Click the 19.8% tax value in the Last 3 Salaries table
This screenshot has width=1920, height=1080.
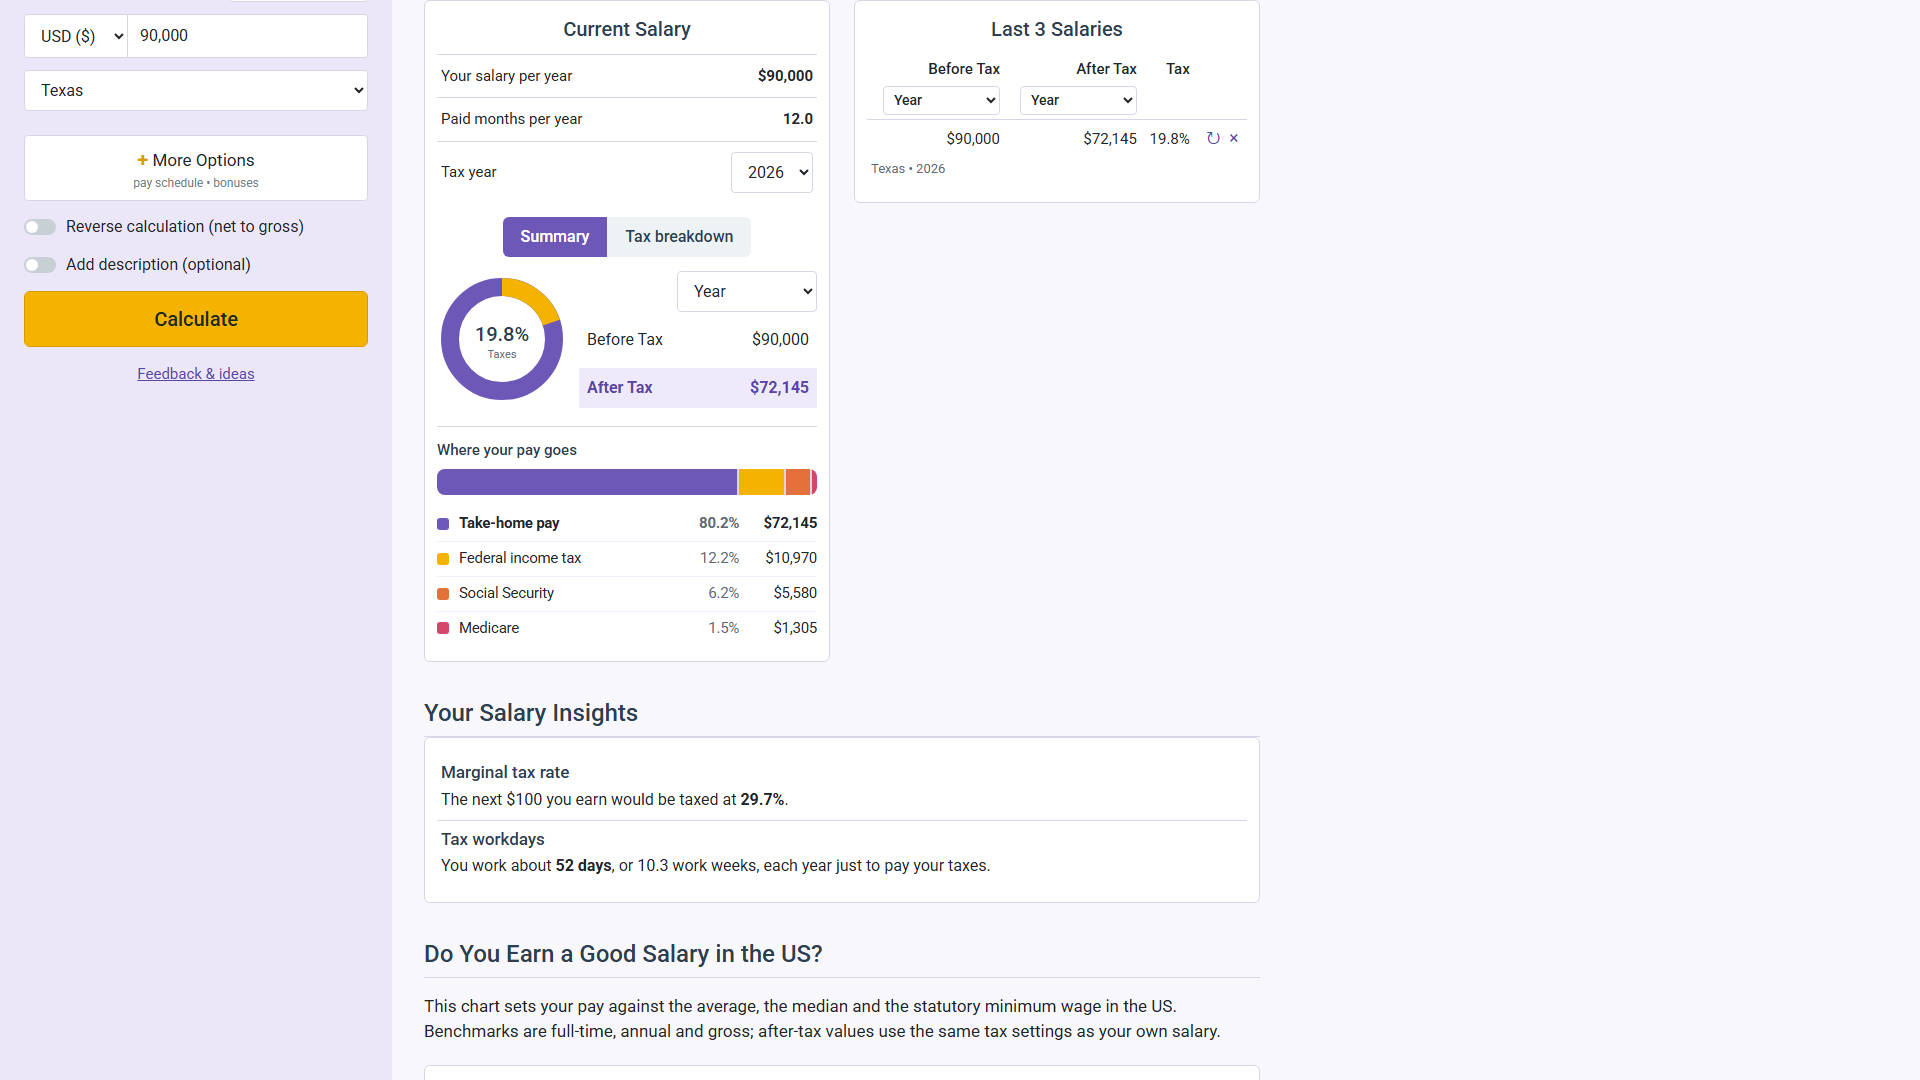click(1169, 139)
